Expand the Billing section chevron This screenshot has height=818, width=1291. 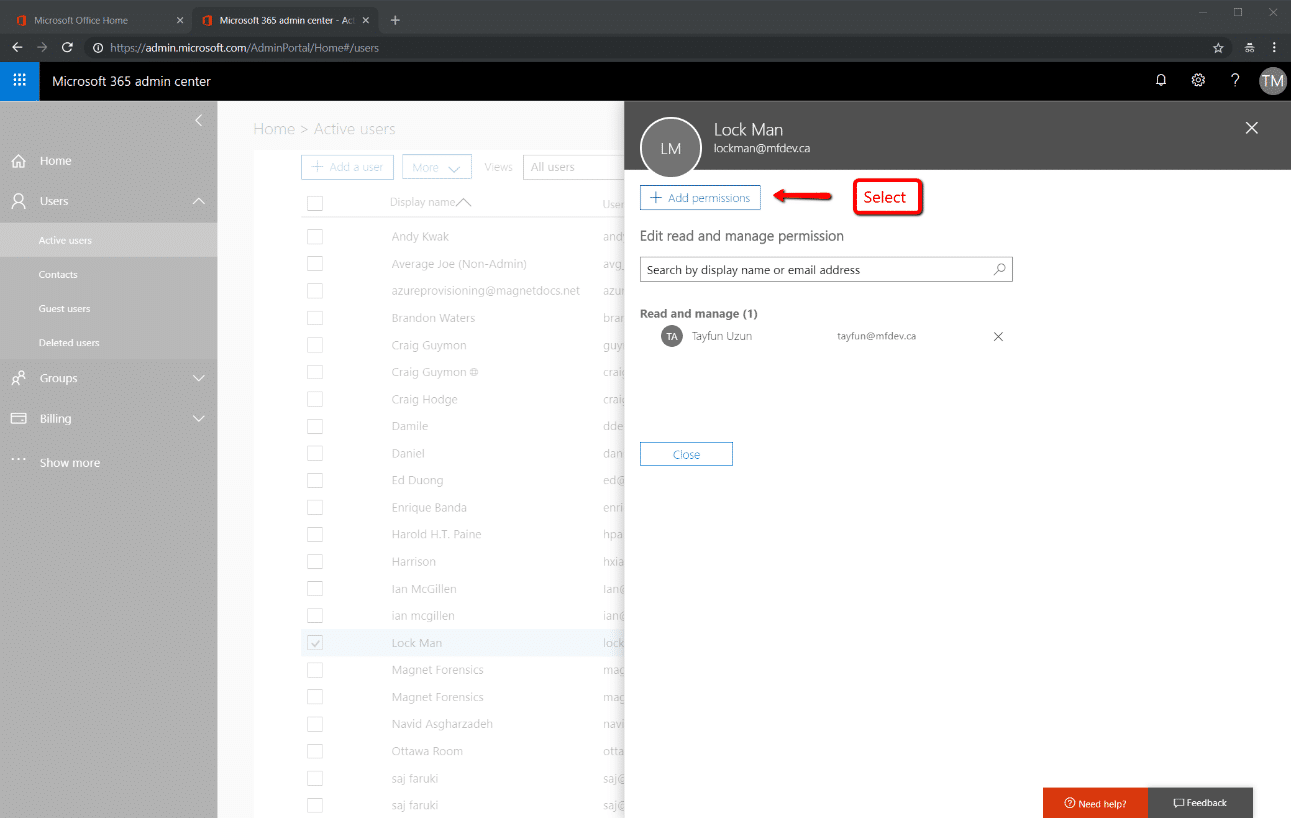(x=198, y=419)
